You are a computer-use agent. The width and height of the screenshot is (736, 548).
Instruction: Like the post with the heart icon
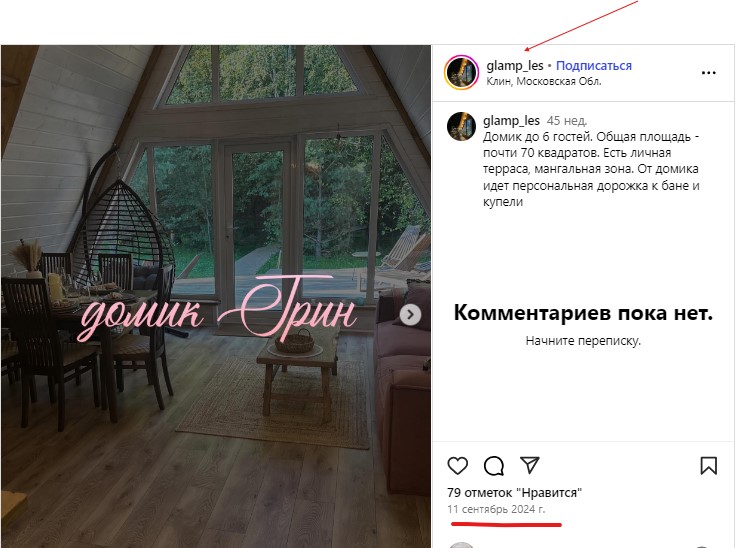[x=458, y=466]
